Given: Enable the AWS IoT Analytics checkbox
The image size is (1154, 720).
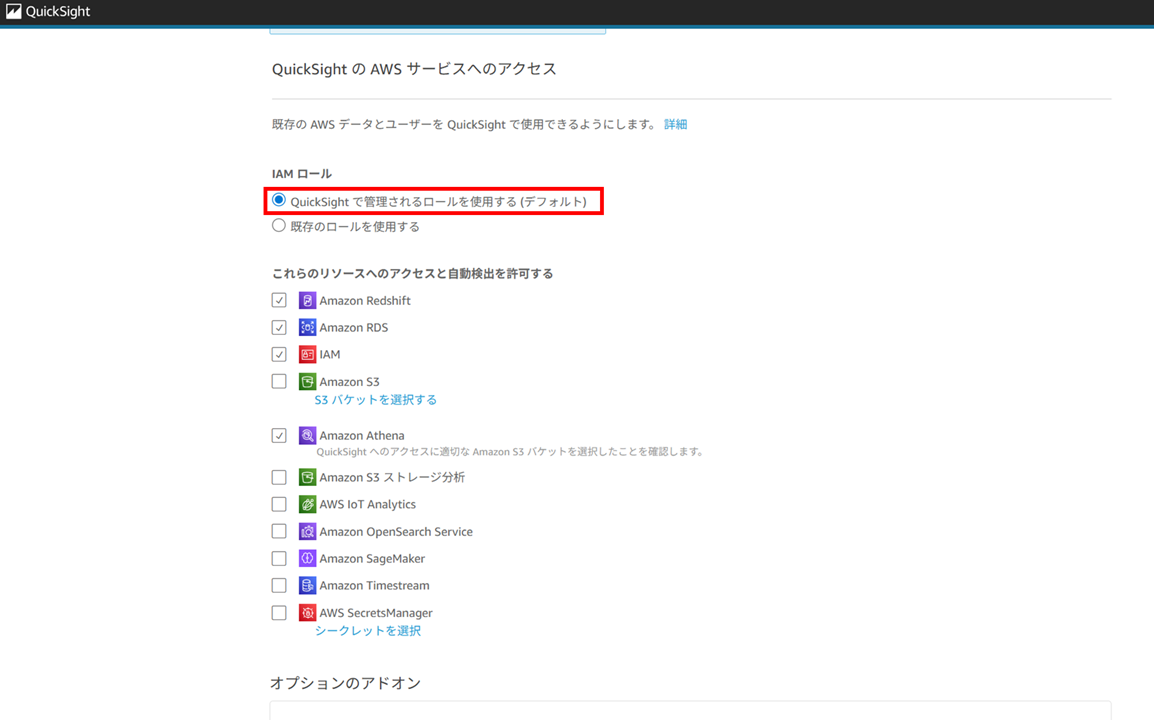Looking at the screenshot, I should point(279,504).
